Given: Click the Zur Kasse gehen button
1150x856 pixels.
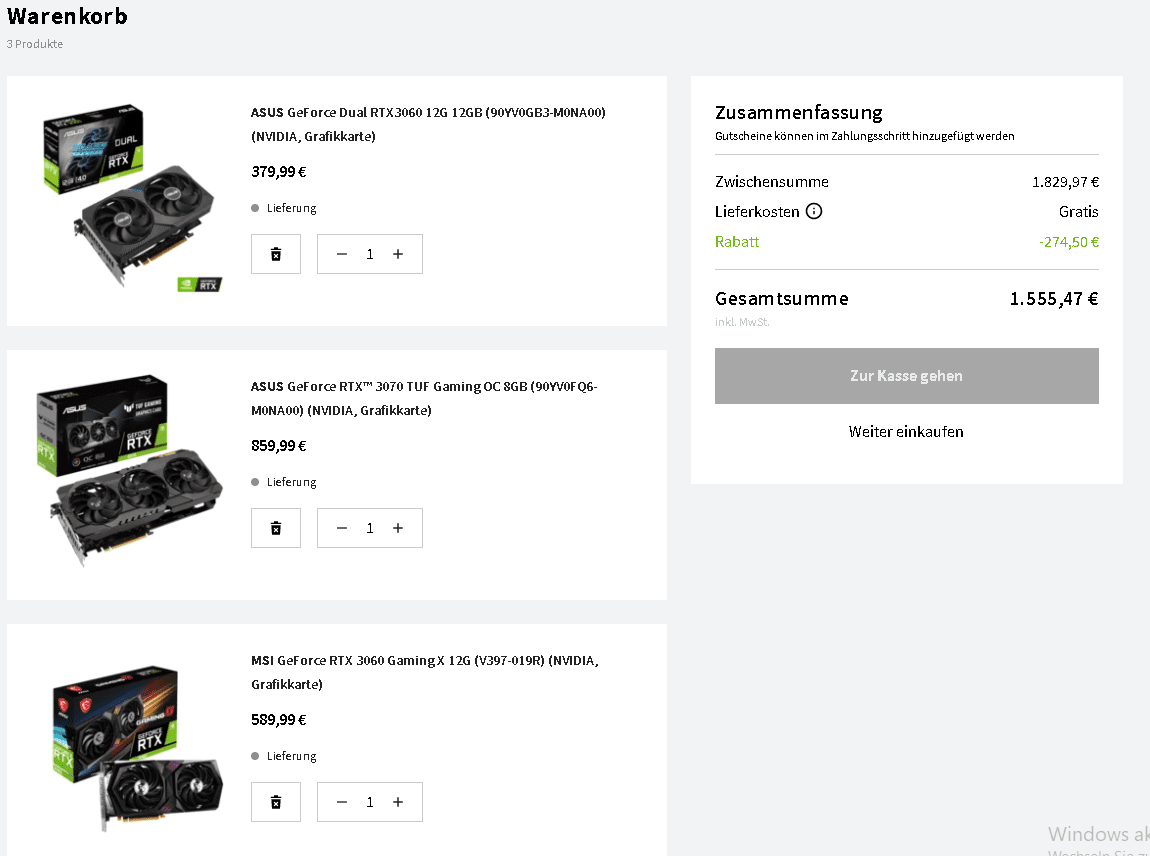Looking at the screenshot, I should pos(906,376).
